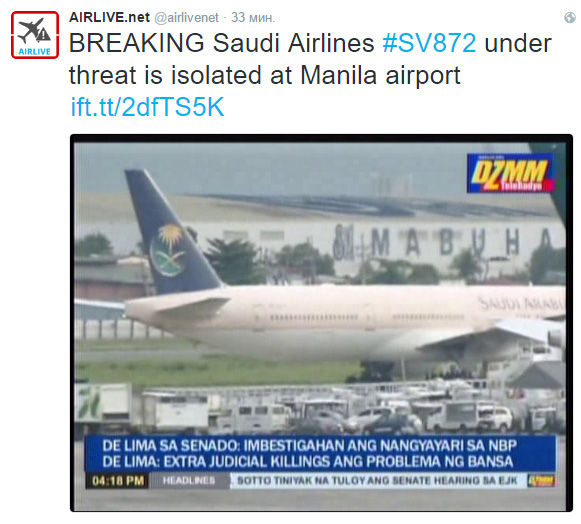Click the tweet text BREAKING Saudi Airlines

coord(222,43)
